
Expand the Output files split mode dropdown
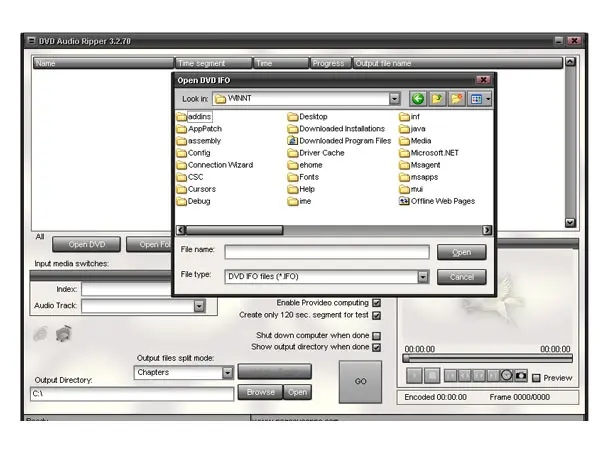(x=227, y=372)
